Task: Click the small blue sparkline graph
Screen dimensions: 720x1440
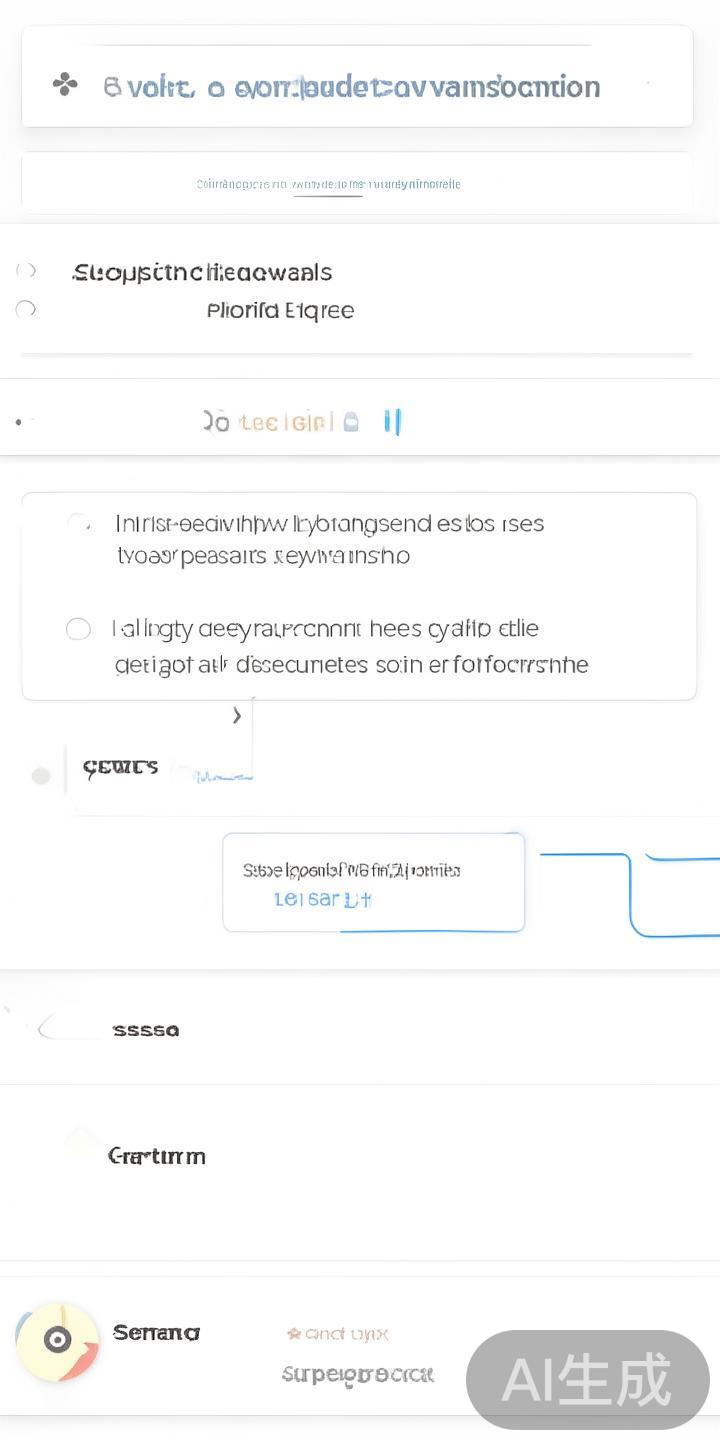Action: click(x=222, y=775)
